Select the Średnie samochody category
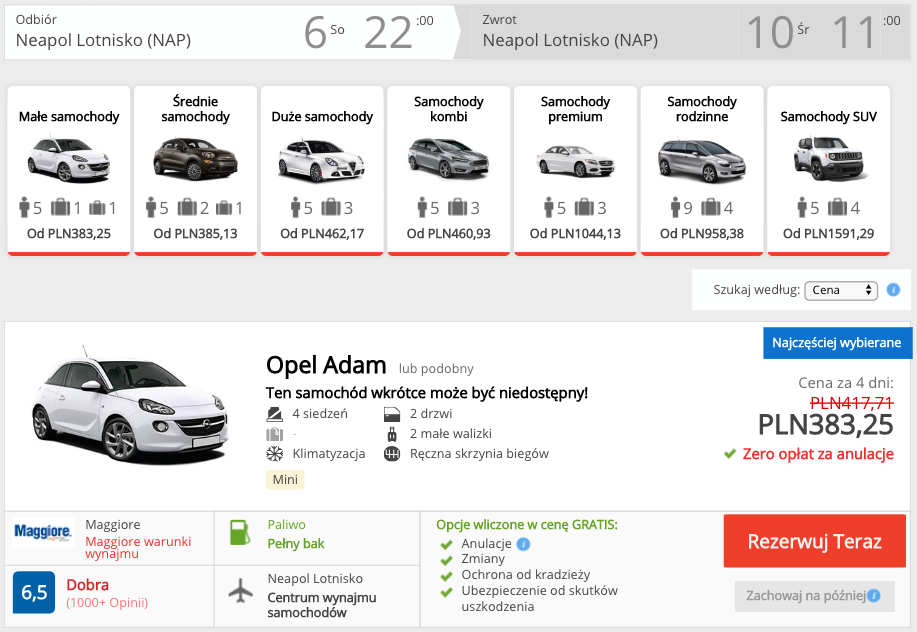The image size is (917, 632). (x=195, y=171)
